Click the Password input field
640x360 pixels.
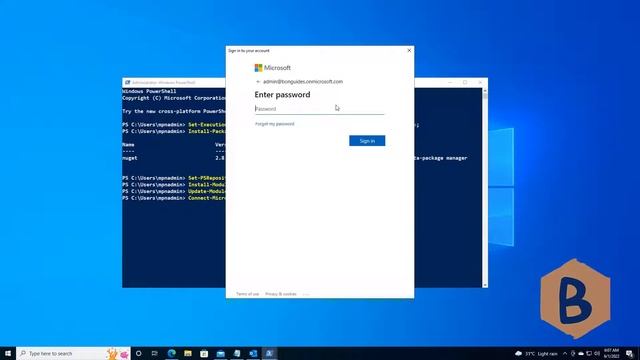tap(319, 109)
